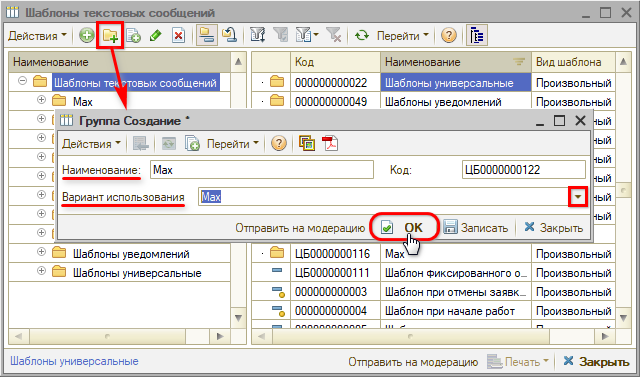Click the reread icon in the Группа dialog
The width and height of the screenshot is (640, 377).
[x=169, y=144]
